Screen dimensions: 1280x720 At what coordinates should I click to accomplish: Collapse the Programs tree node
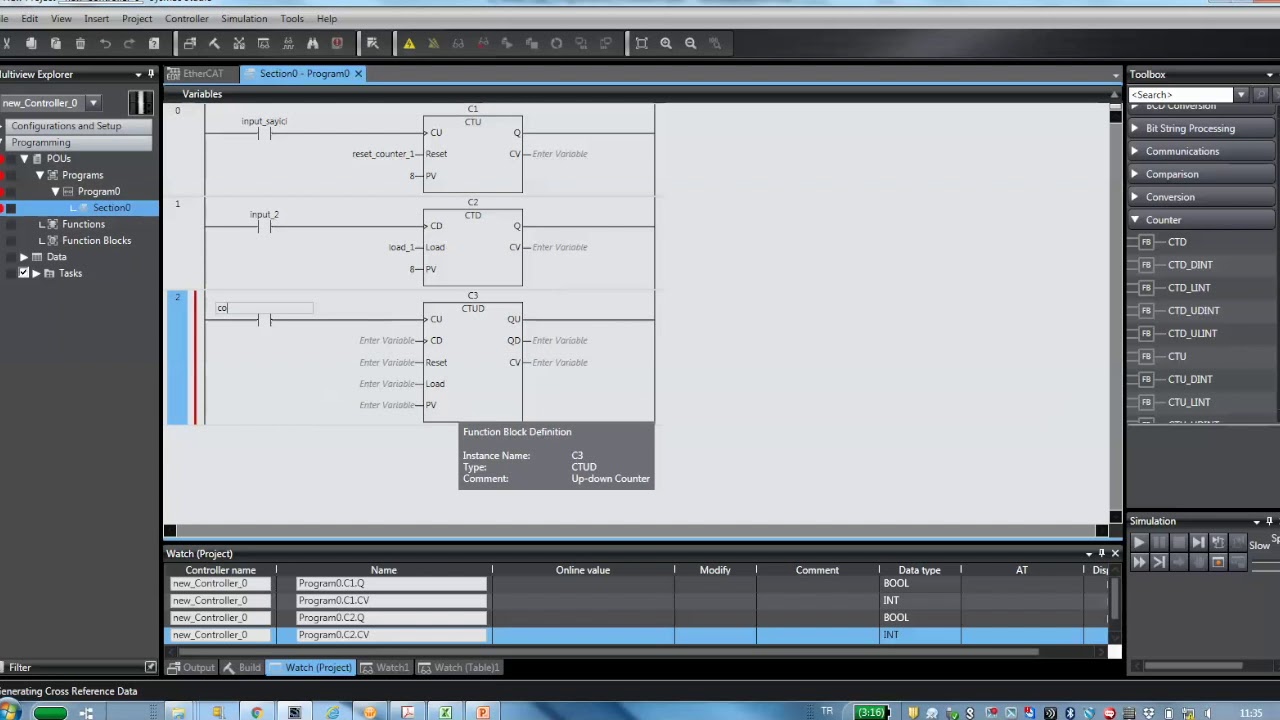pyautogui.click(x=40, y=175)
